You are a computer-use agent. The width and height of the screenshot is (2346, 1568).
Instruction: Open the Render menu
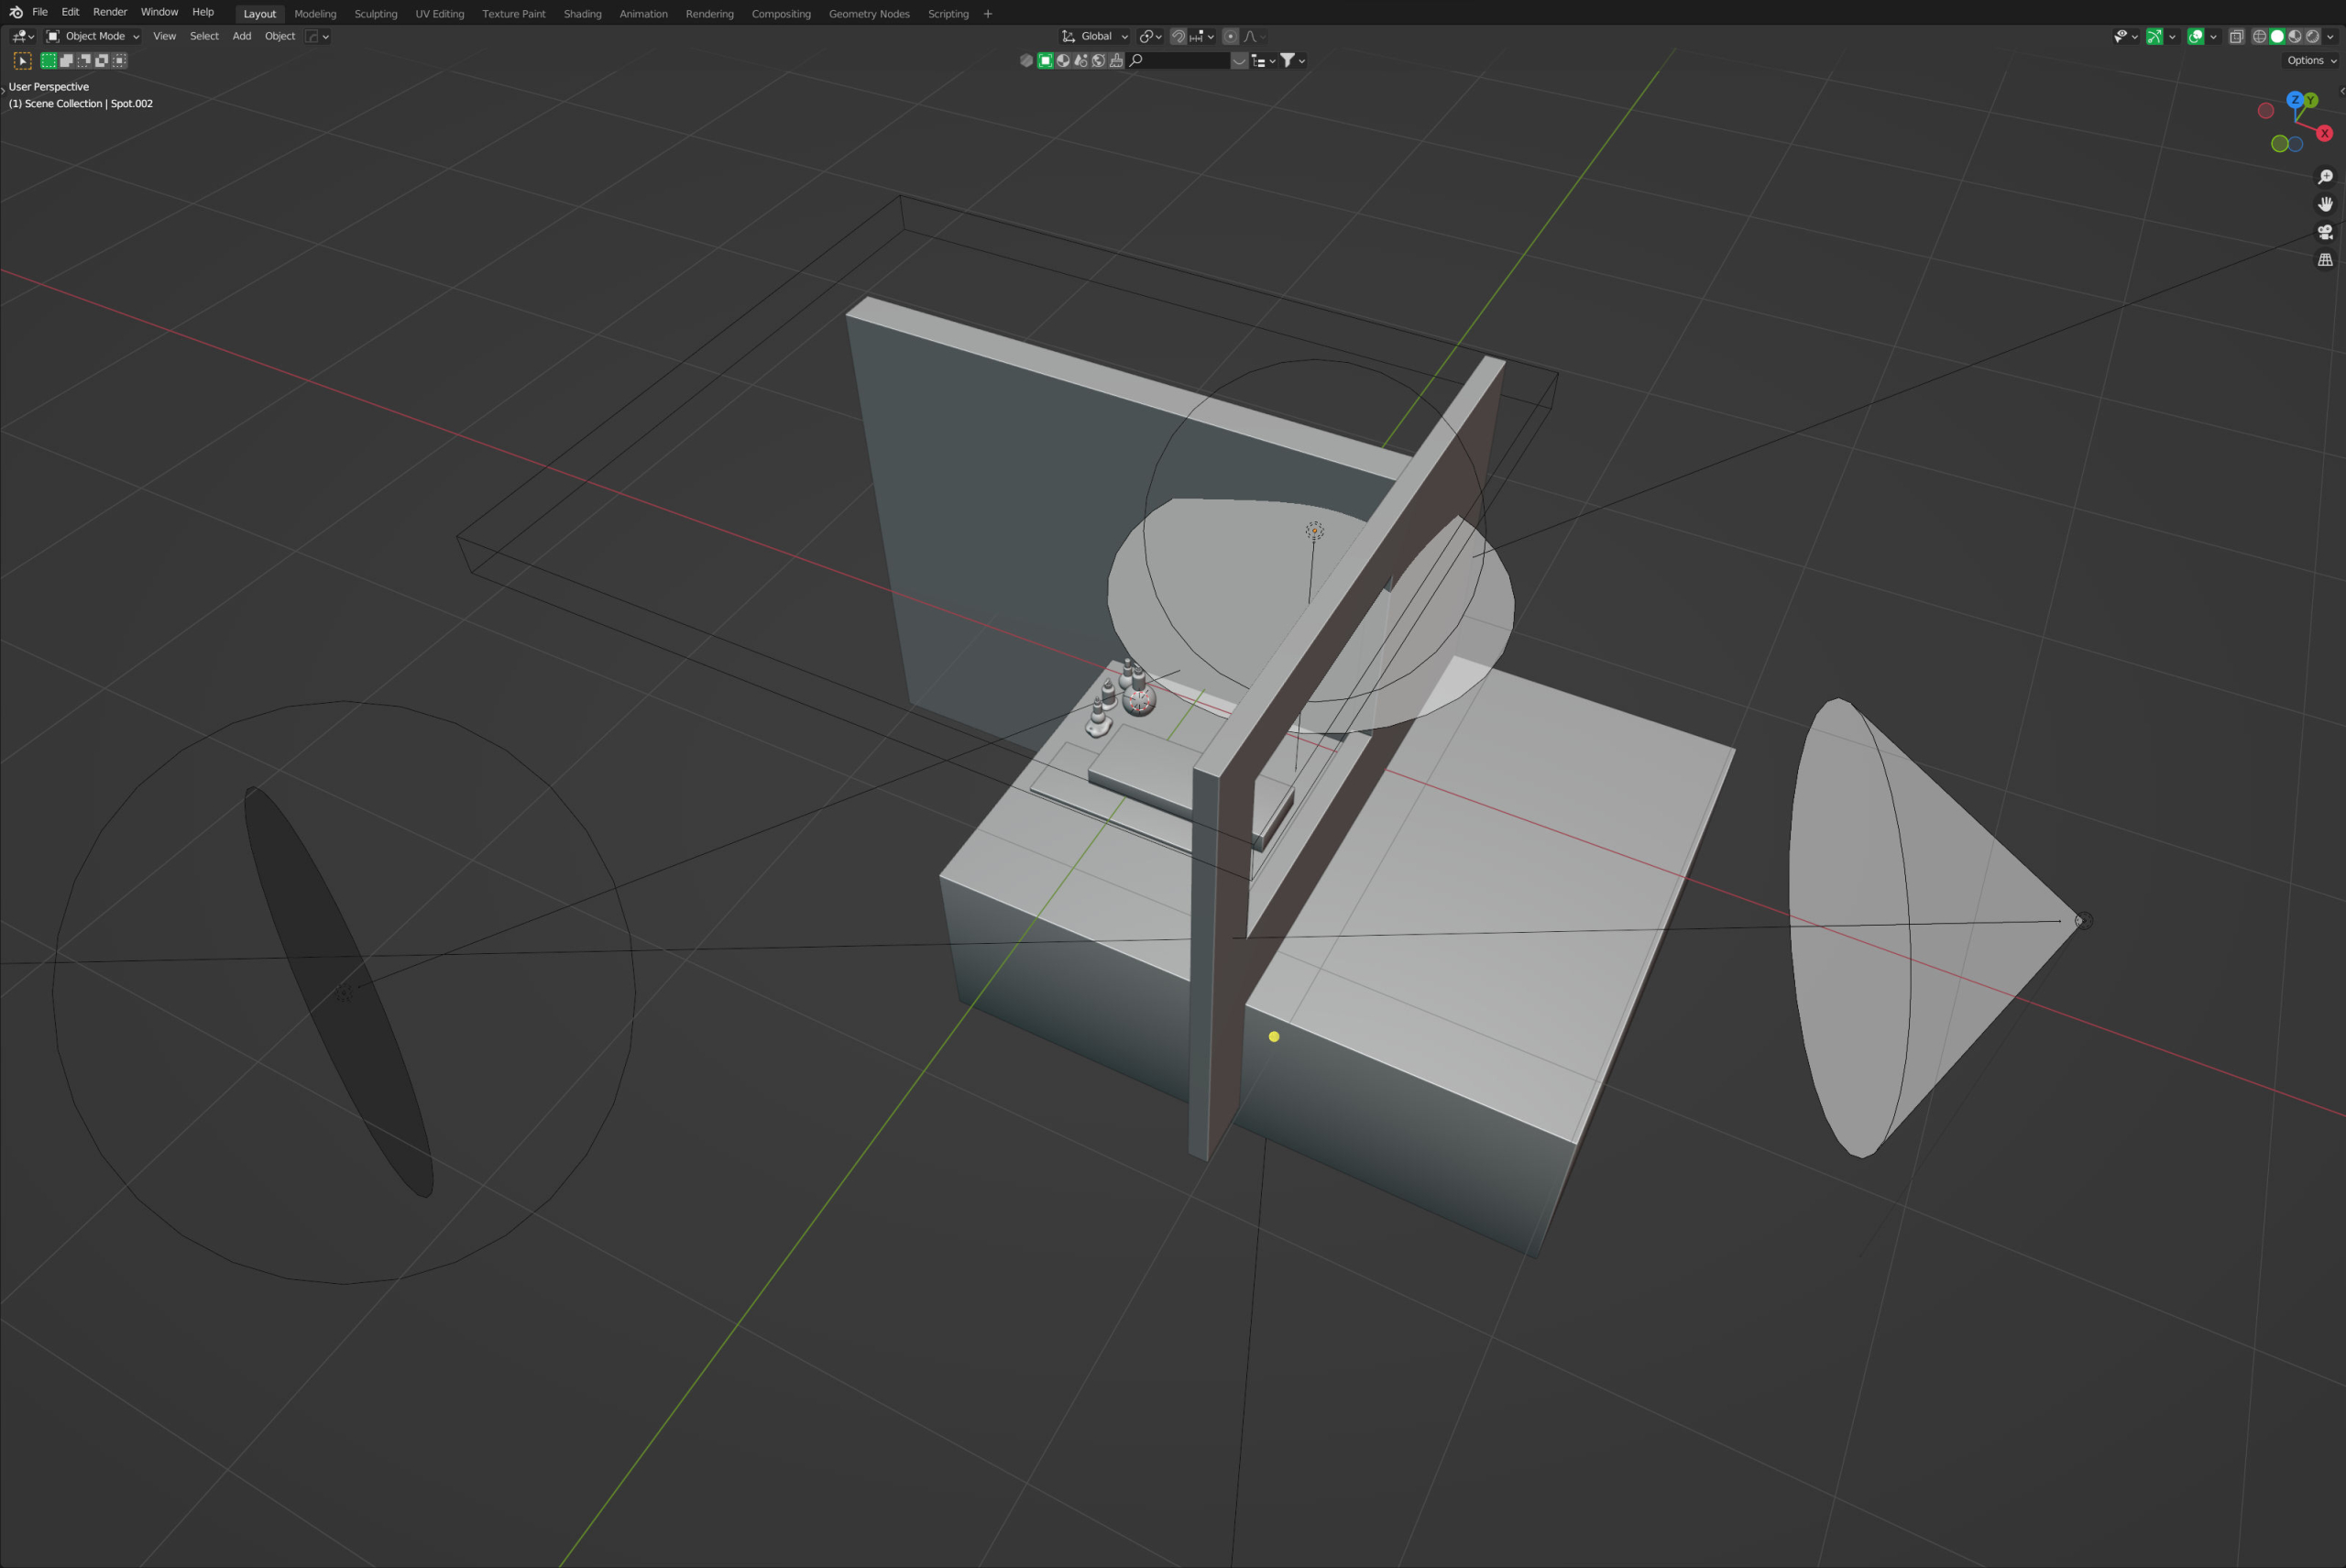pyautogui.click(x=110, y=12)
